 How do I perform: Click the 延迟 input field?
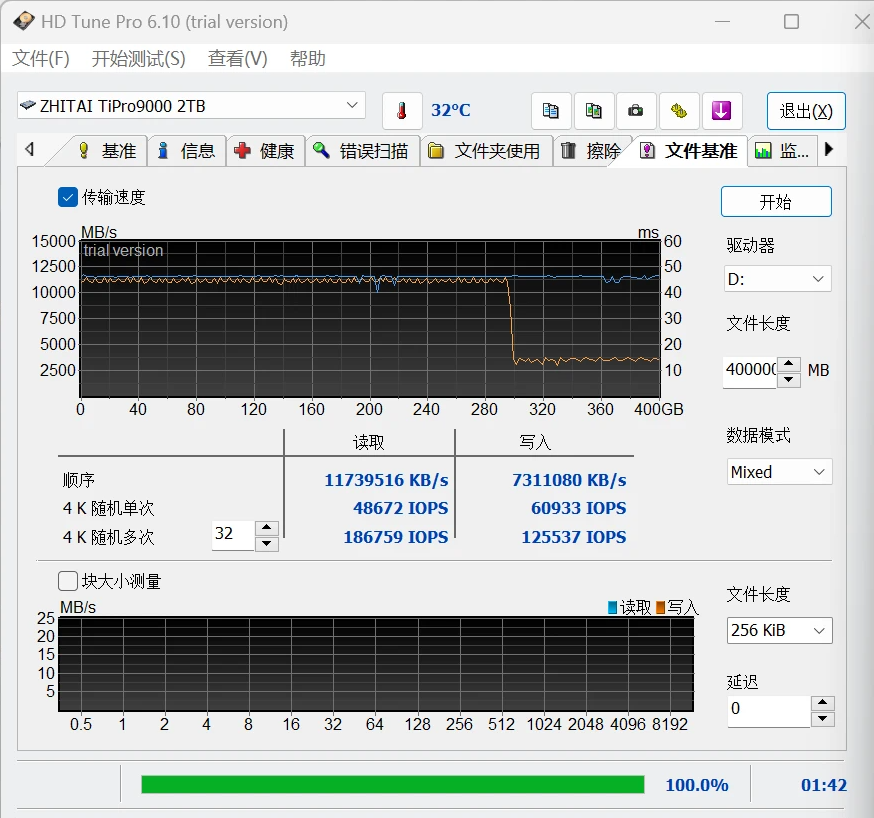[768, 709]
